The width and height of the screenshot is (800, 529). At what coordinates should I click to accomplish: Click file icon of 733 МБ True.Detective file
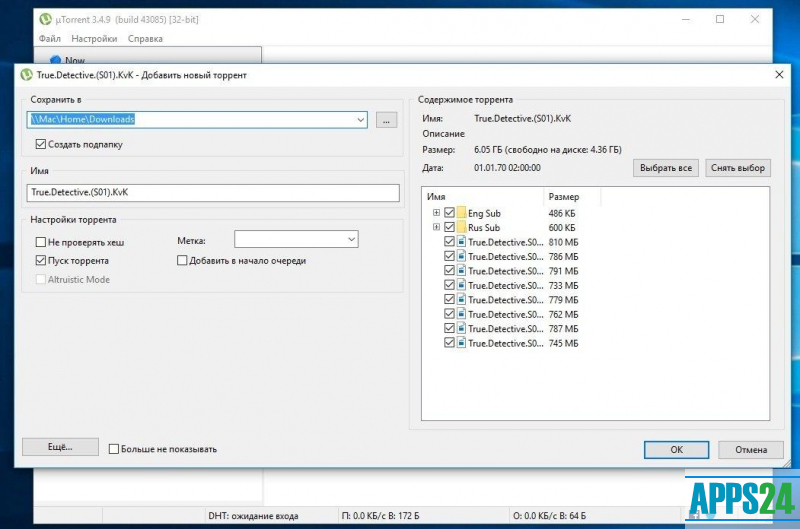461,285
